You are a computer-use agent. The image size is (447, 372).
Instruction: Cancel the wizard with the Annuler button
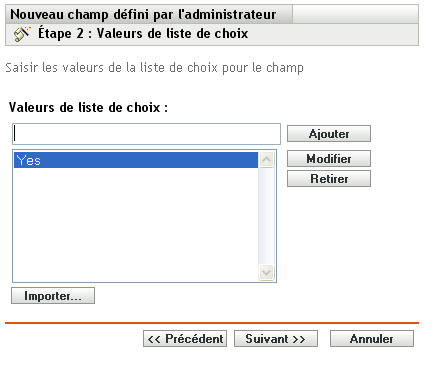click(x=372, y=339)
